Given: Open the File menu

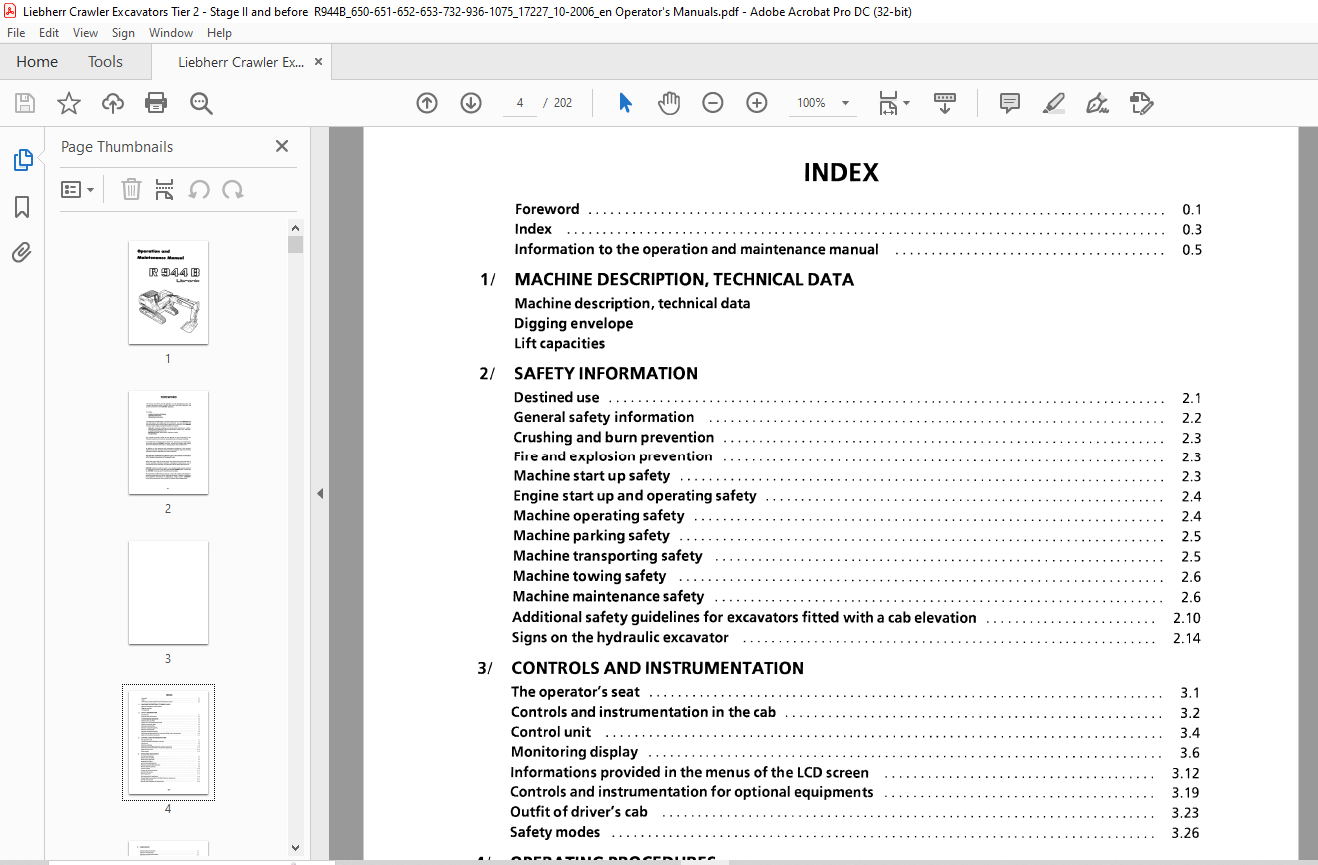Looking at the screenshot, I should [x=16, y=33].
